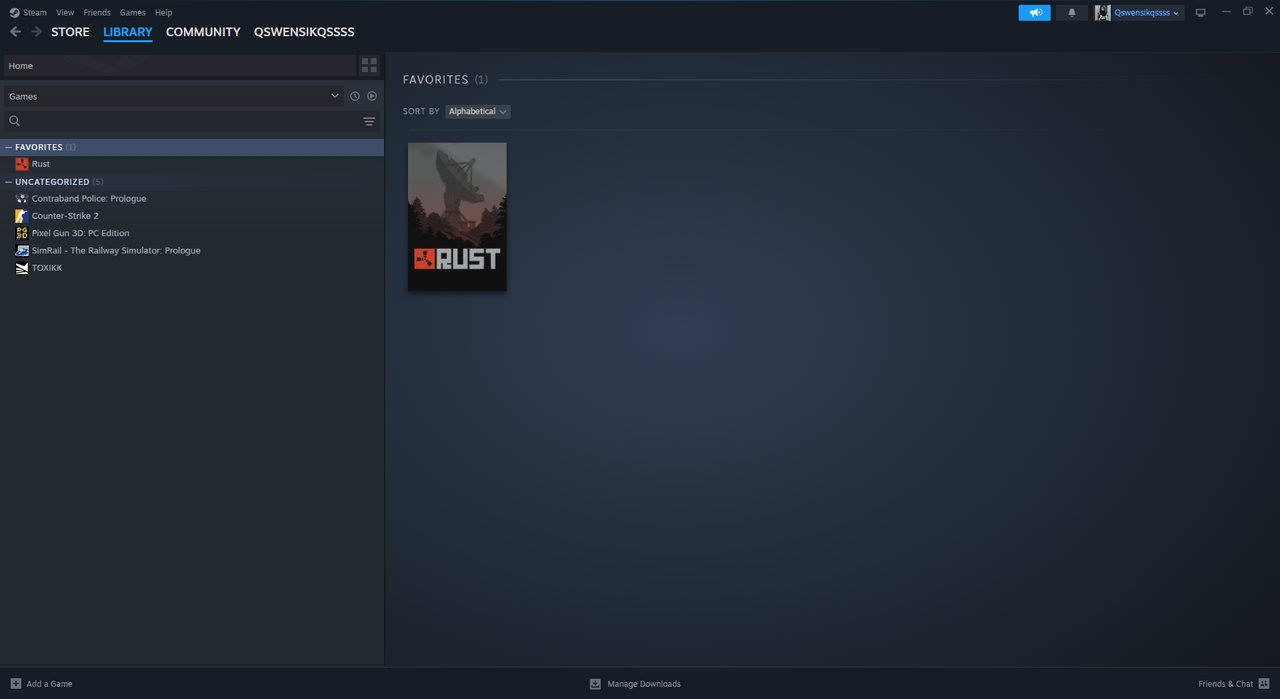Switch to the COMMUNITY tab
Screen dimensions: 1280x699
203,32
